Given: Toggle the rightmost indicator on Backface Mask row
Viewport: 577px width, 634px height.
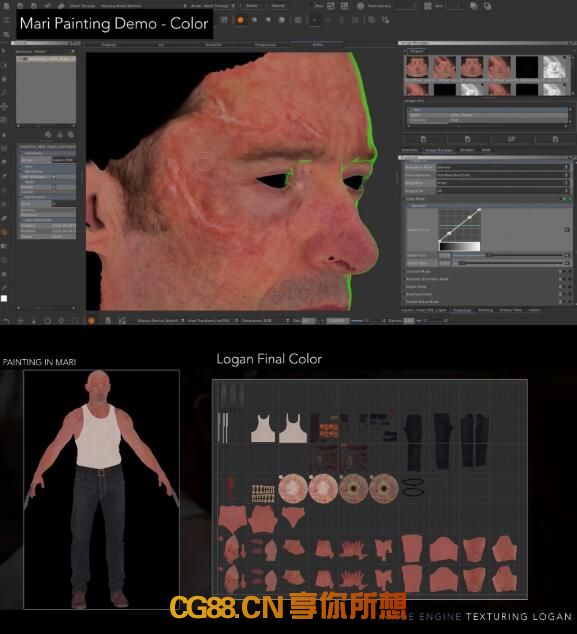Looking at the screenshot, I should tap(570, 294).
